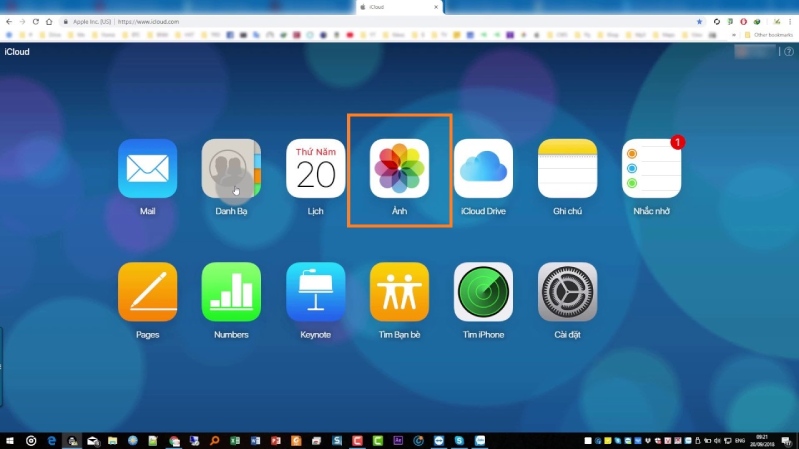Open the blurred account name menu
Screen dimensions: 799x449
755,51
